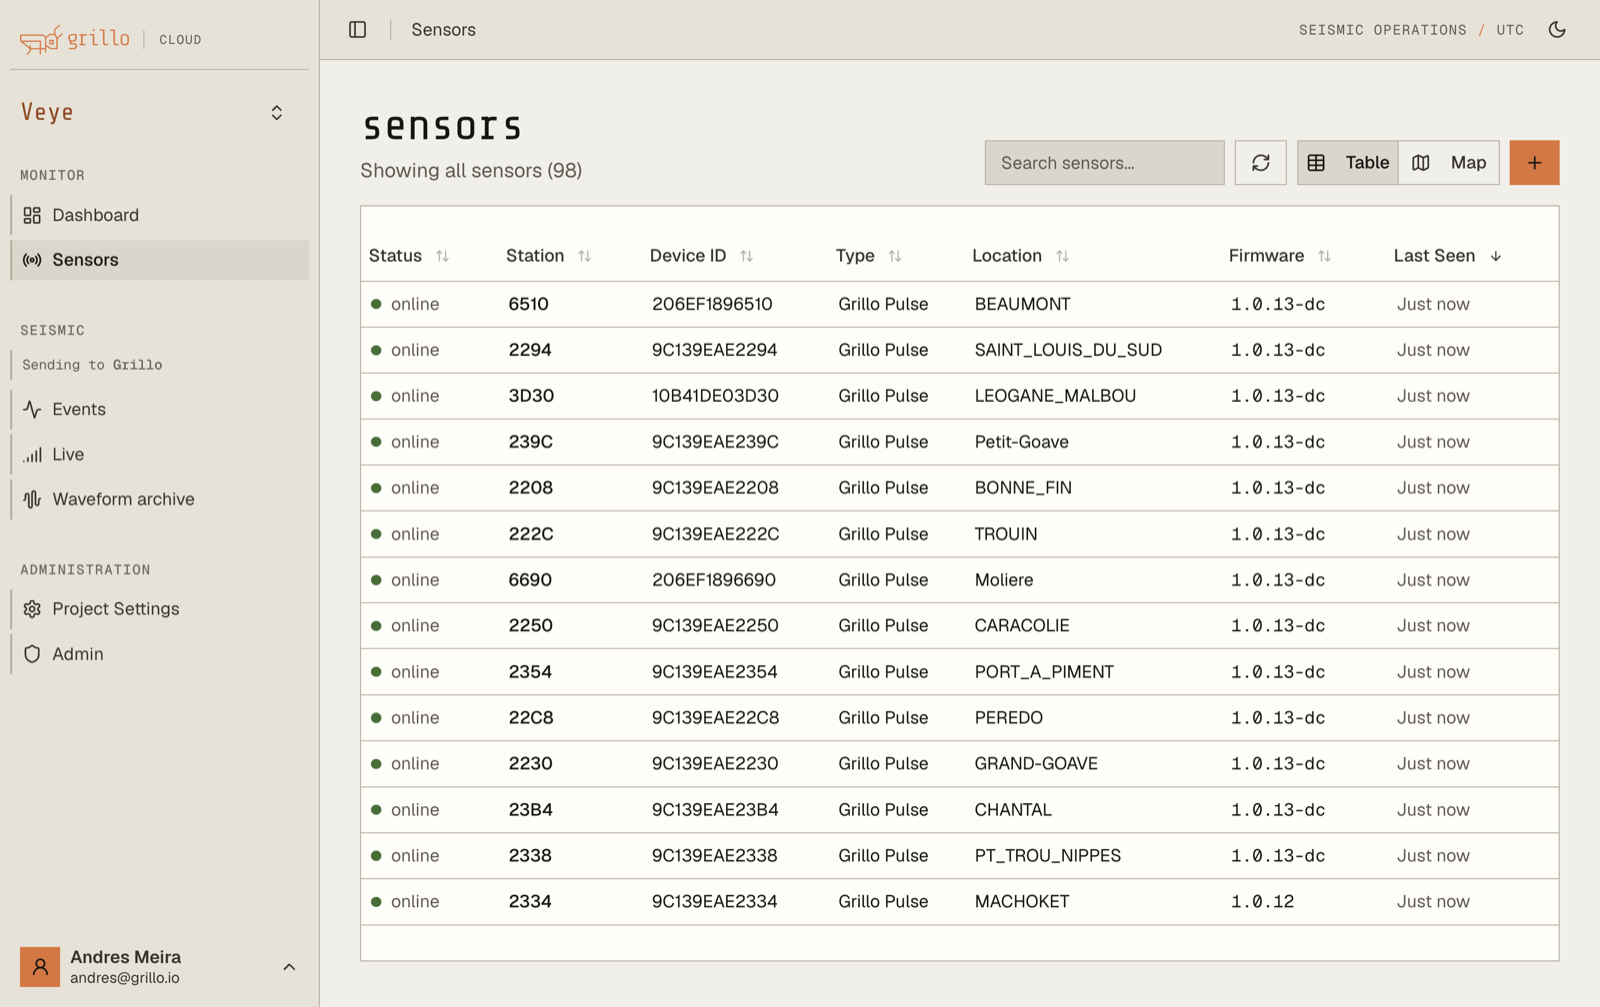Switch to dark mode moon icon
This screenshot has width=1600, height=1007.
pos(1557,30)
